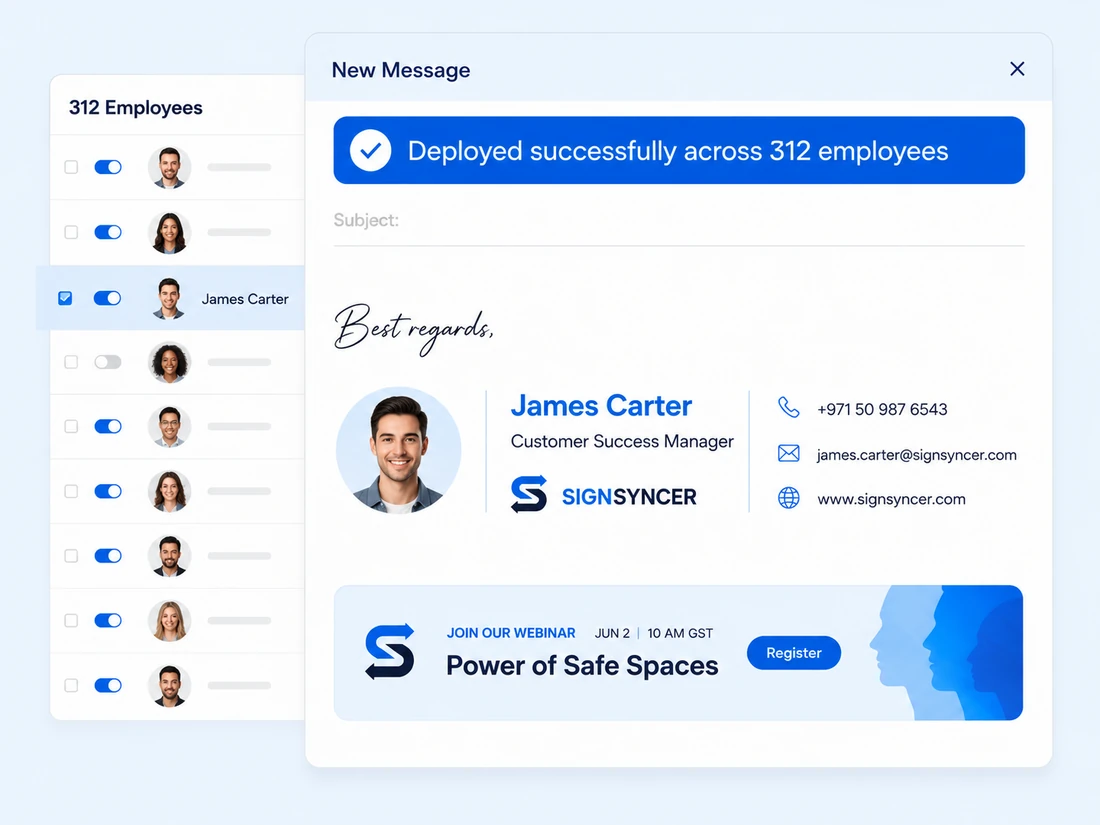The width and height of the screenshot is (1100, 825).
Task: Click into the Subject field
Action: coord(678,220)
